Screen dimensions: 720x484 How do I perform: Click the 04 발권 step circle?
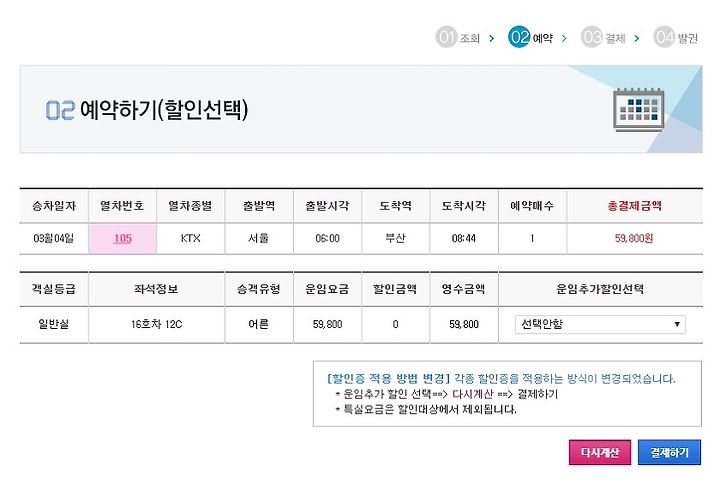click(664, 37)
